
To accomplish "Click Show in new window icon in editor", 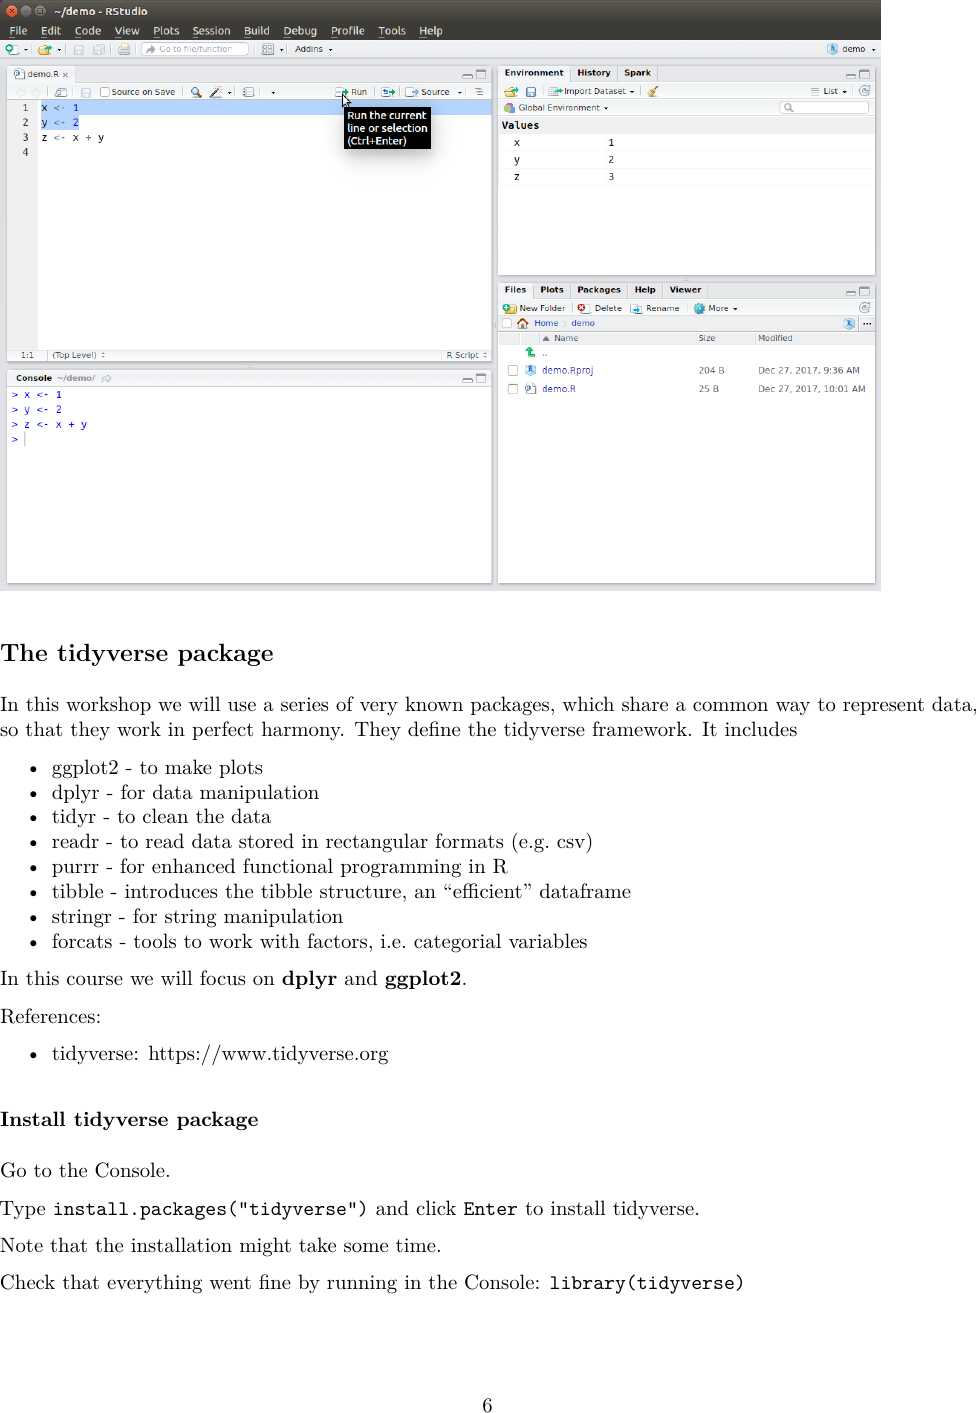I will click(60, 92).
